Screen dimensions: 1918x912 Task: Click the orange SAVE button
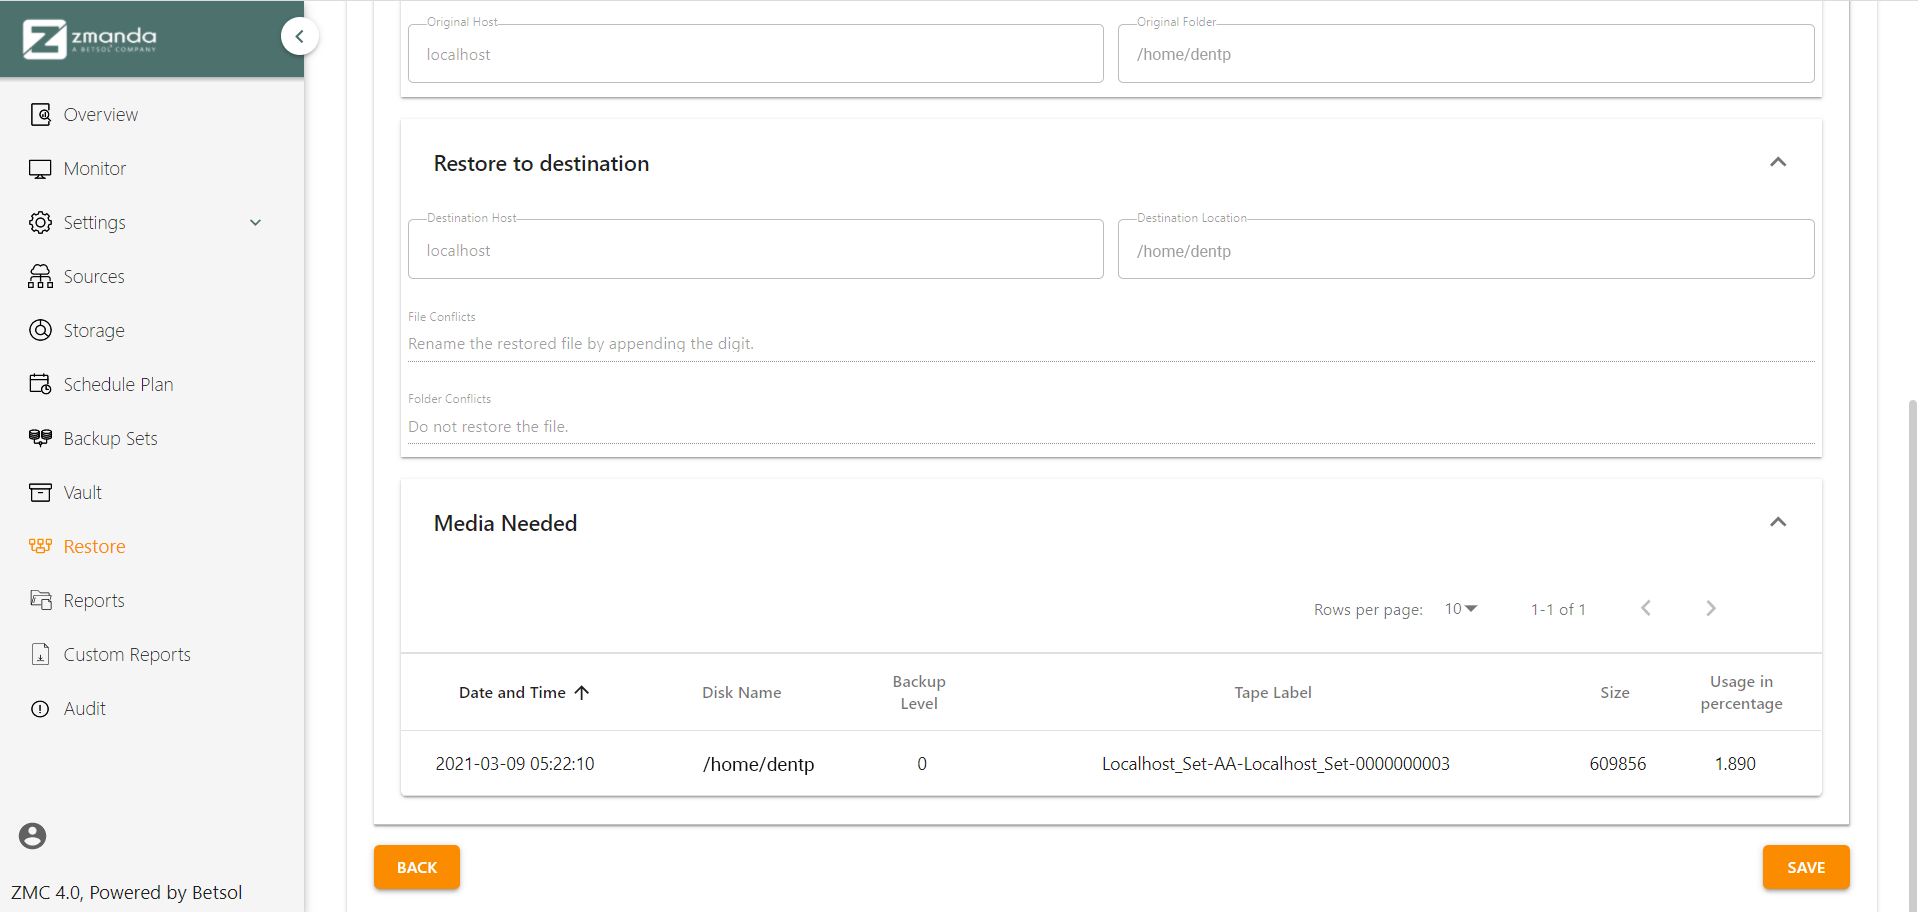(x=1806, y=867)
